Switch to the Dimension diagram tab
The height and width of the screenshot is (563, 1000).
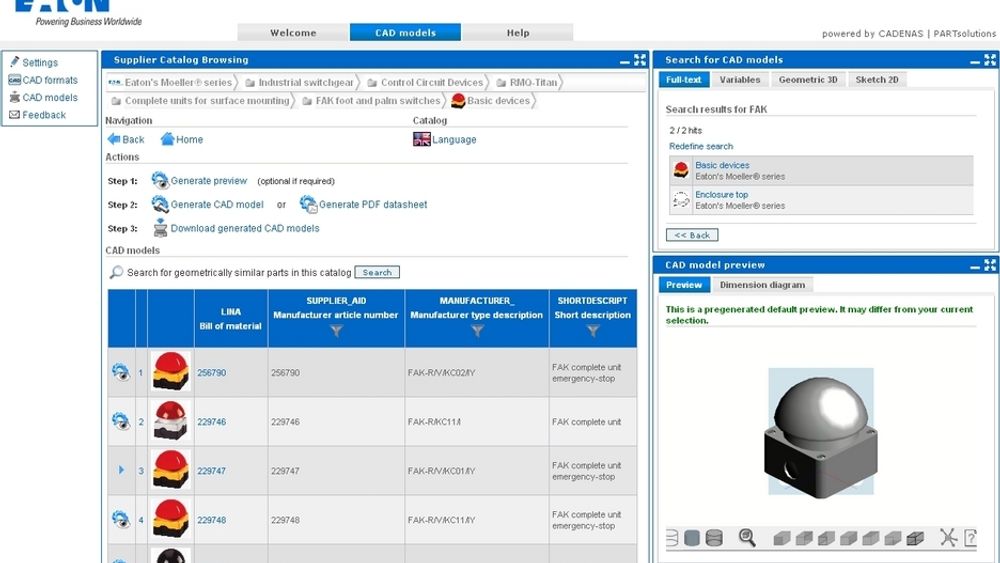point(762,285)
